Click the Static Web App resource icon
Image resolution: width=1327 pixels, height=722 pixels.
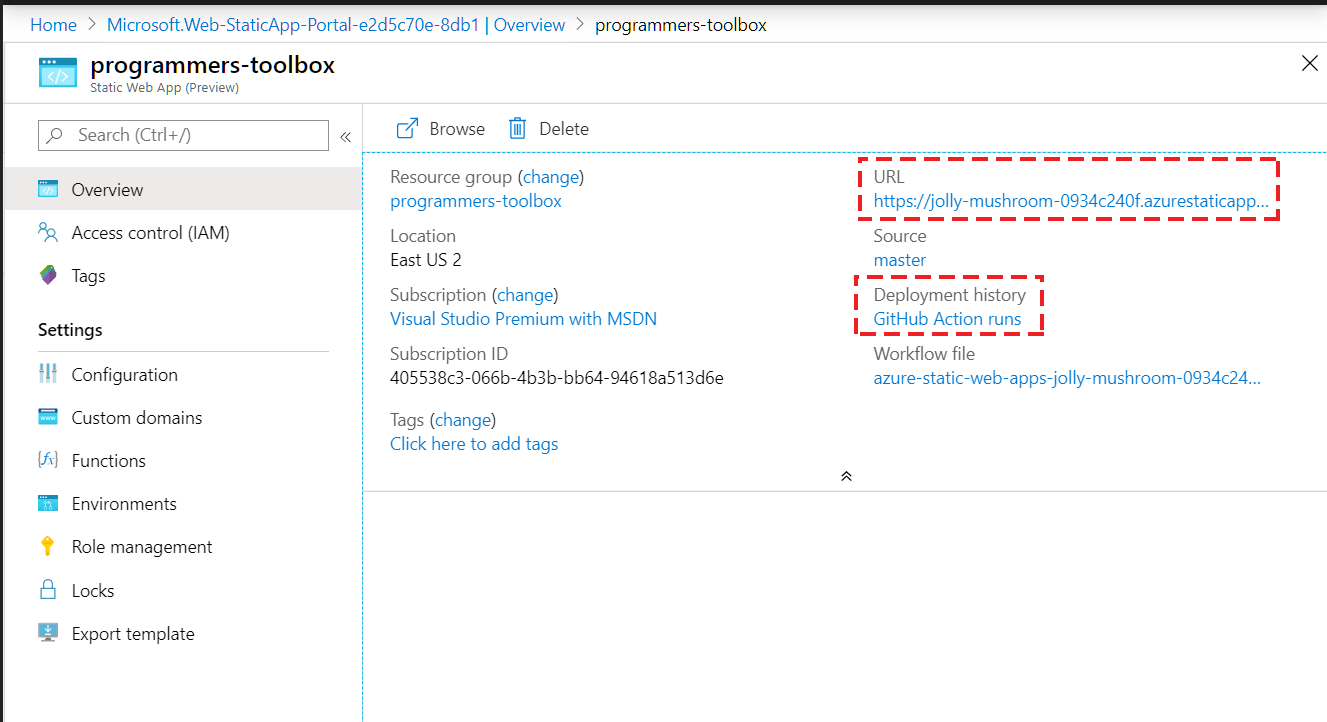click(58, 73)
